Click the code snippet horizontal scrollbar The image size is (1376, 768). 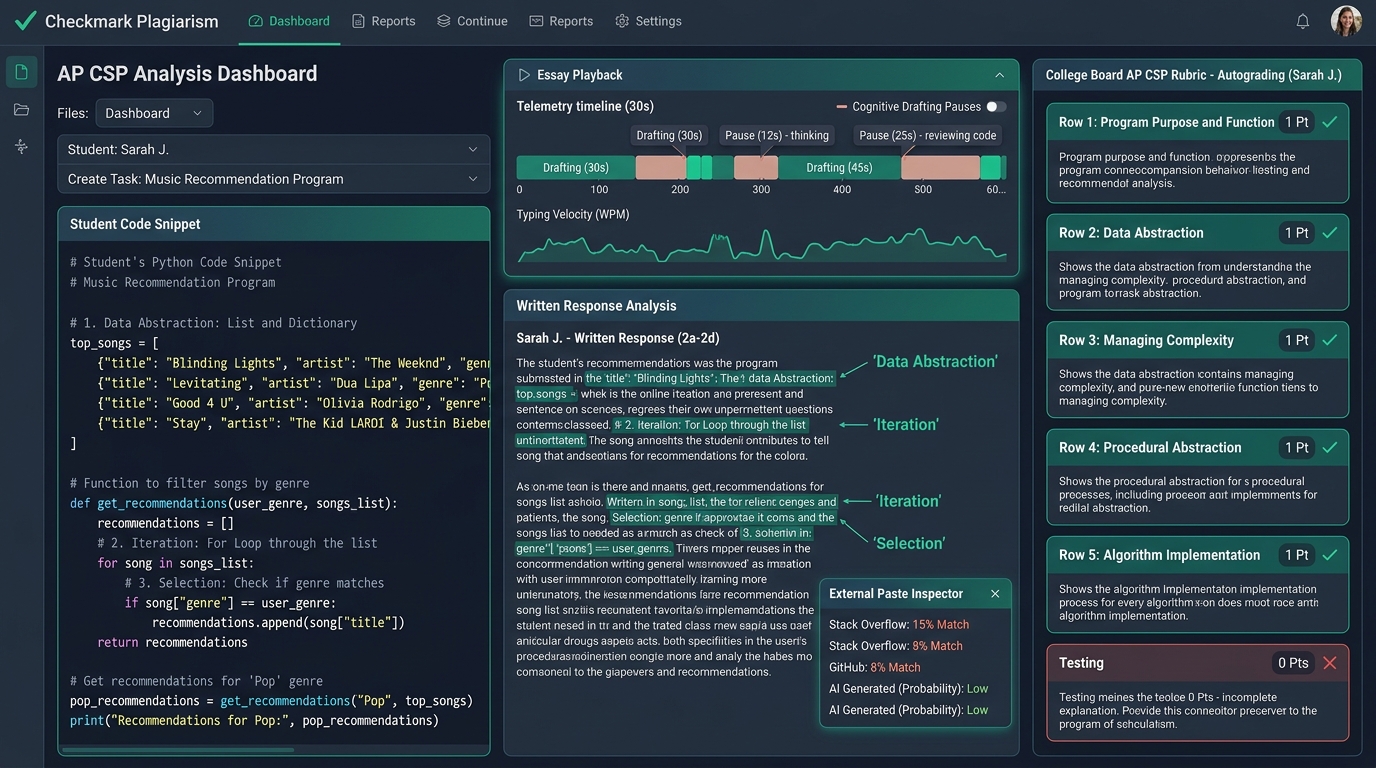click(178, 749)
